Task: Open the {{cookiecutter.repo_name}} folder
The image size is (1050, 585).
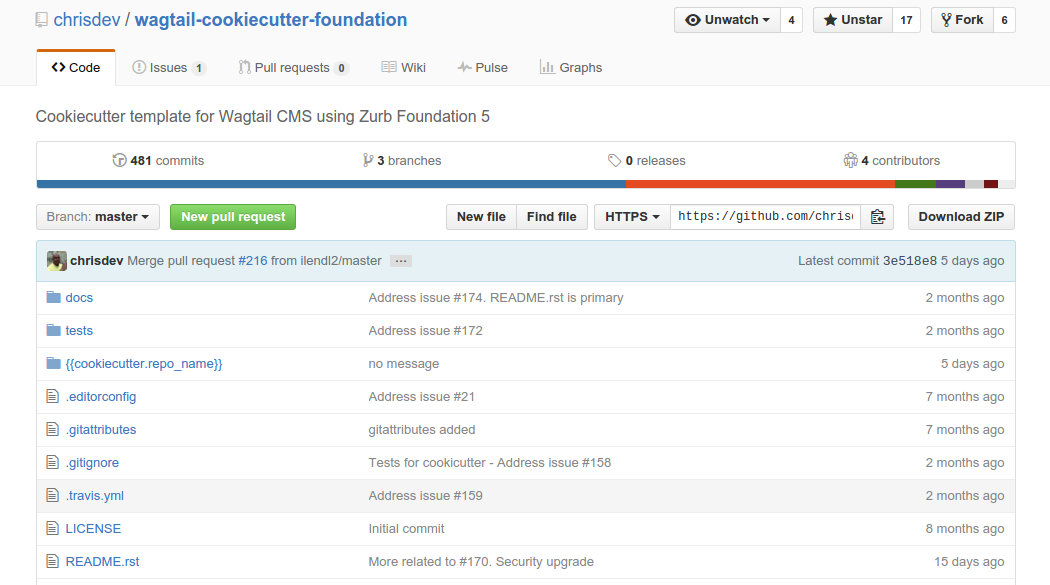Action: (x=144, y=363)
